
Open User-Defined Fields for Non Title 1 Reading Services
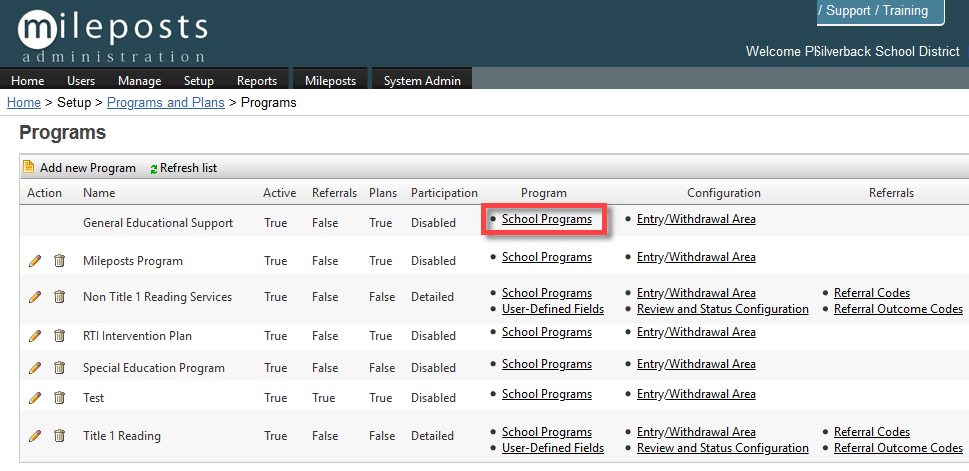click(x=553, y=309)
